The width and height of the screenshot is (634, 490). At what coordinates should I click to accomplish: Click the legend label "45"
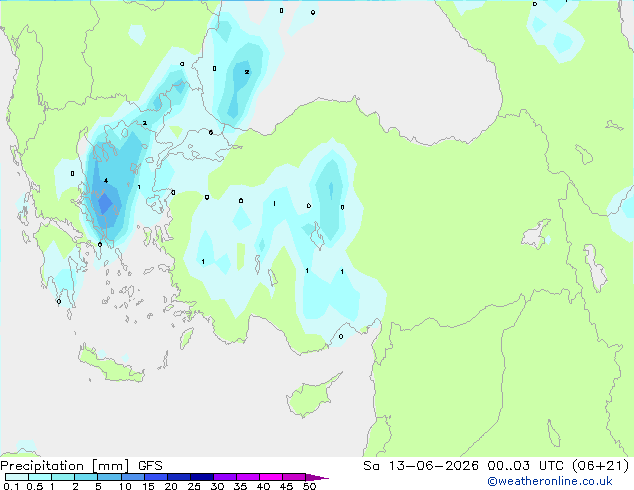pyautogui.click(x=286, y=486)
